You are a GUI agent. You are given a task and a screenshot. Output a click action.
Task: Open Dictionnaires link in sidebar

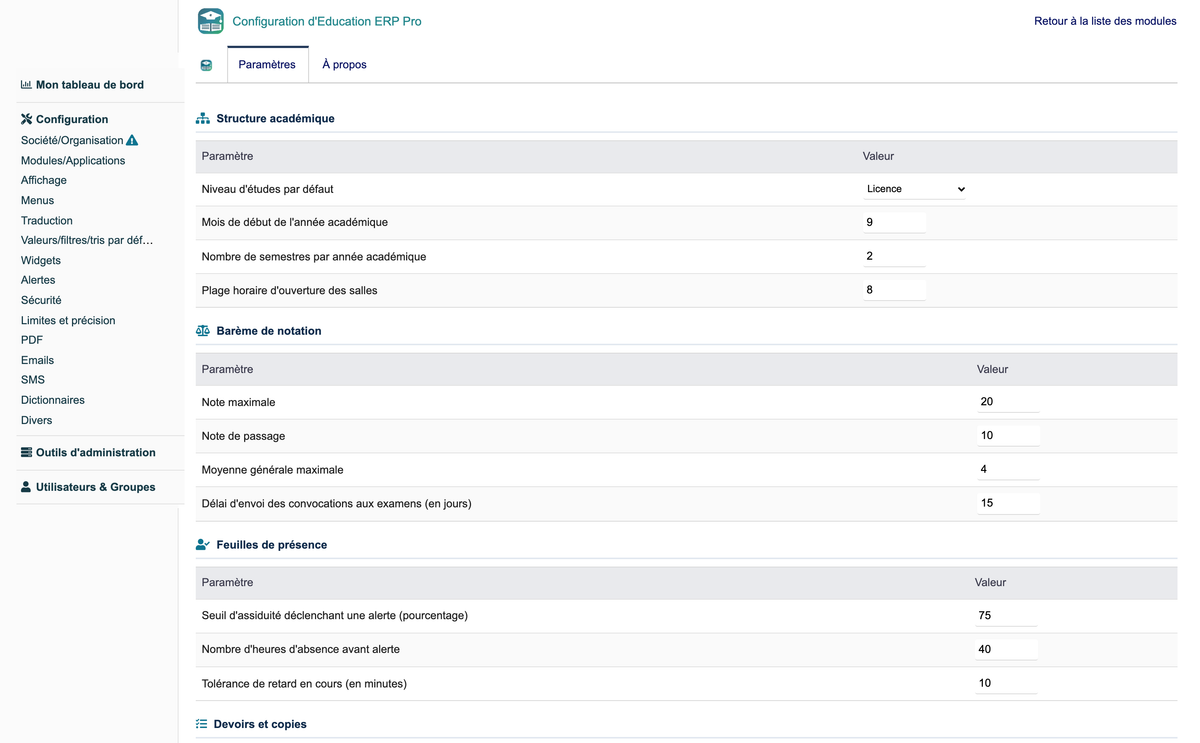(x=53, y=400)
